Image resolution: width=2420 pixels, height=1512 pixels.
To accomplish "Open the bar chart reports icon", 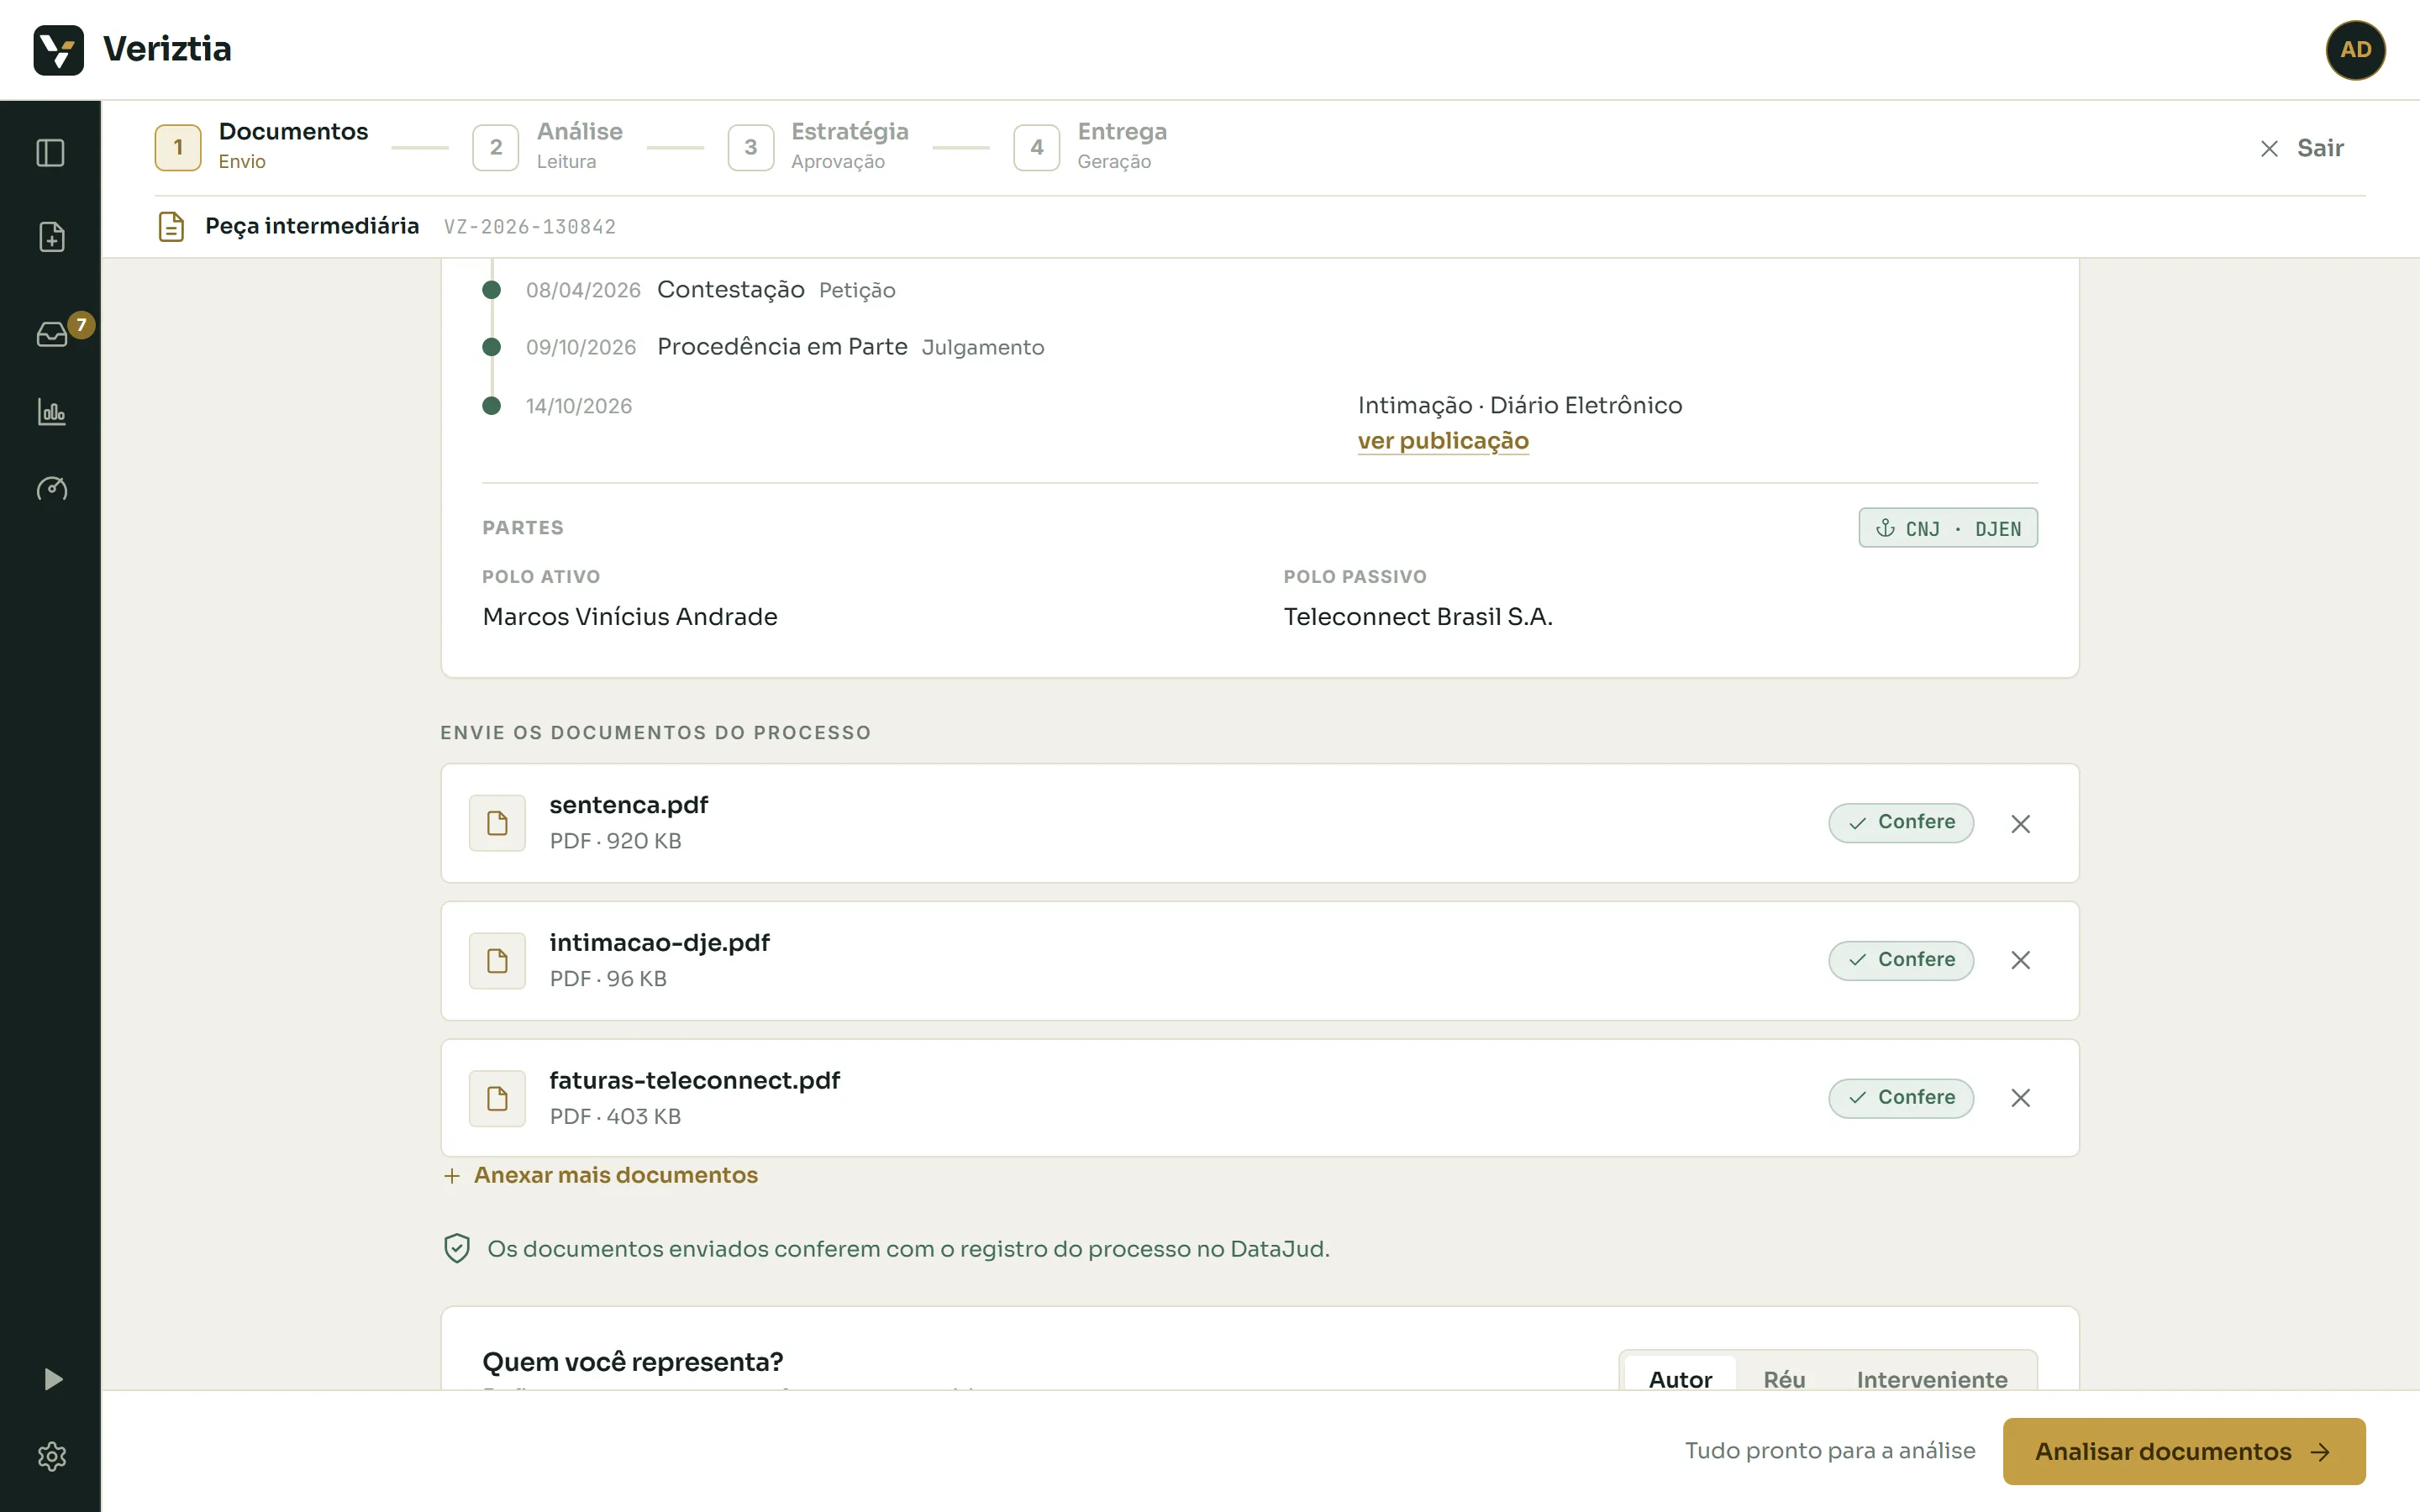I will [x=51, y=411].
